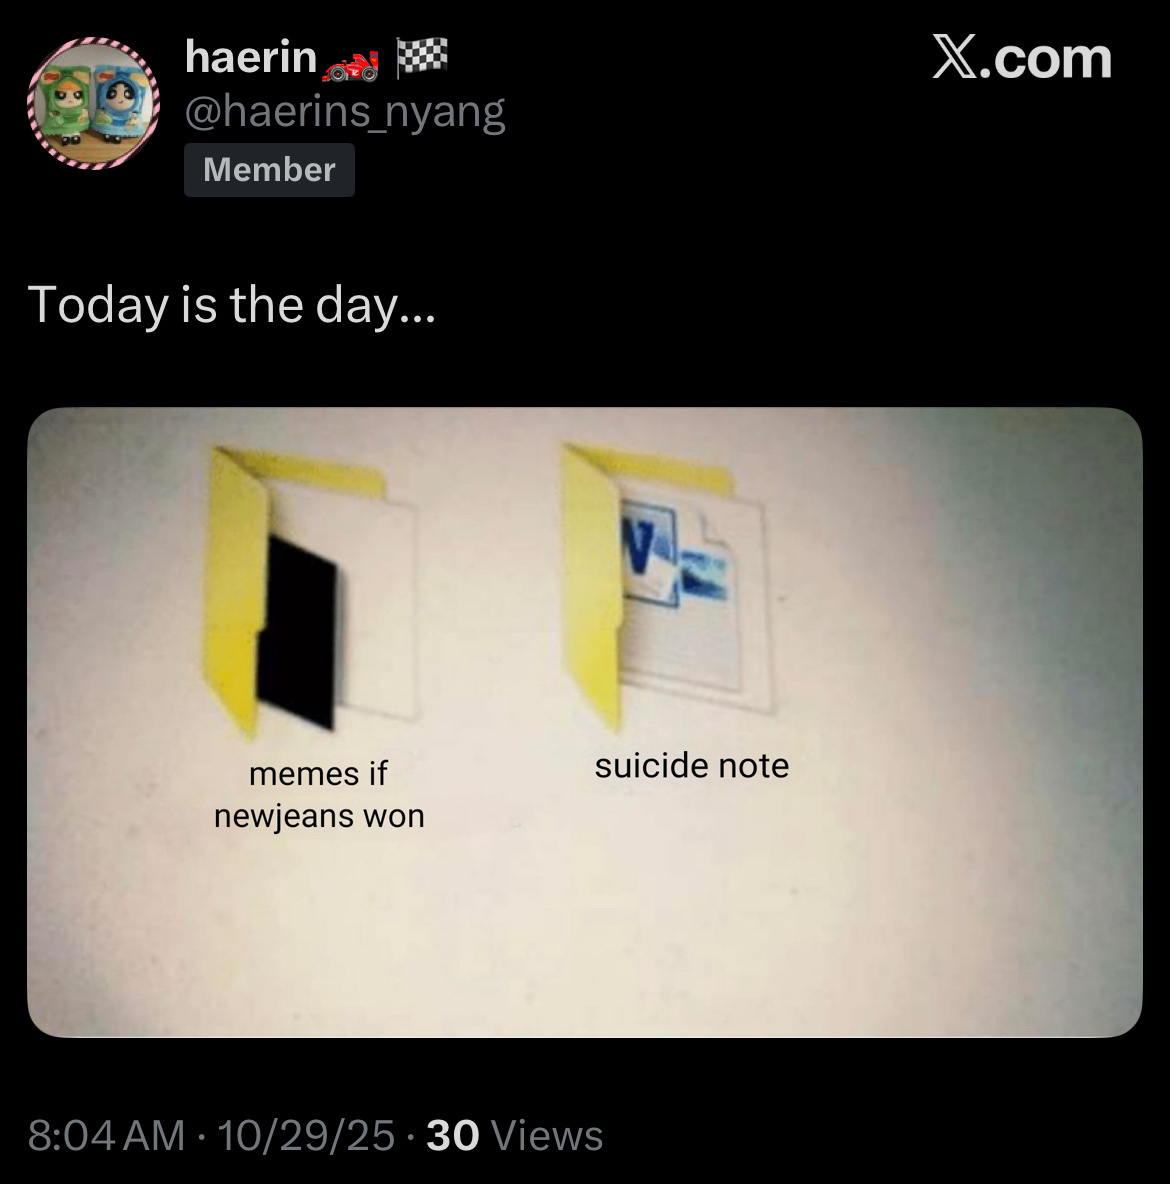This screenshot has width=1170, height=1184.
Task: Click the blue character in the avatar
Action: [x=119, y=104]
